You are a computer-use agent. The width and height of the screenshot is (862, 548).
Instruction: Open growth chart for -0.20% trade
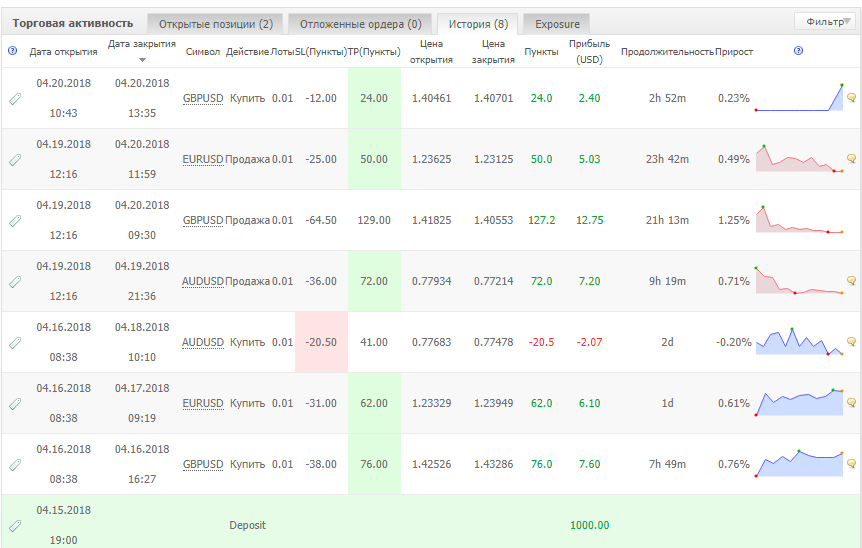[x=799, y=342]
